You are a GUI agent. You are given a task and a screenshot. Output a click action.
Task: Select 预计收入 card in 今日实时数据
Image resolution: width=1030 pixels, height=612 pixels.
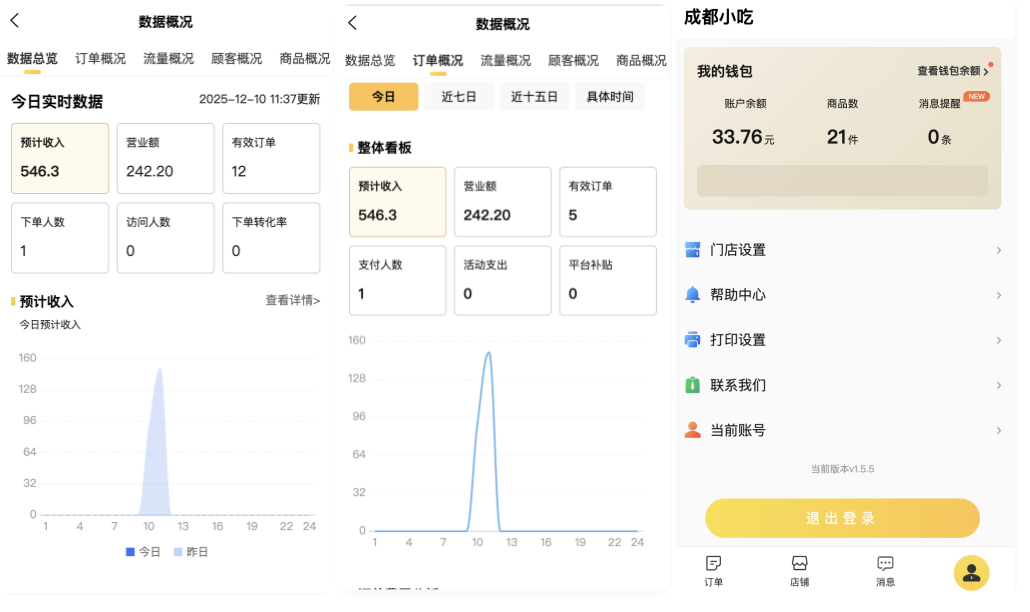(x=60, y=158)
